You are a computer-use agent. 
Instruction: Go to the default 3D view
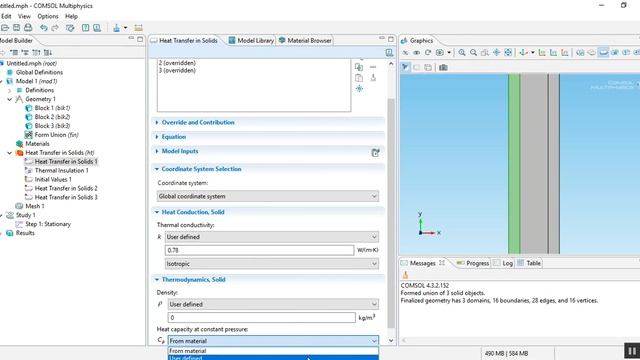tap(524, 53)
